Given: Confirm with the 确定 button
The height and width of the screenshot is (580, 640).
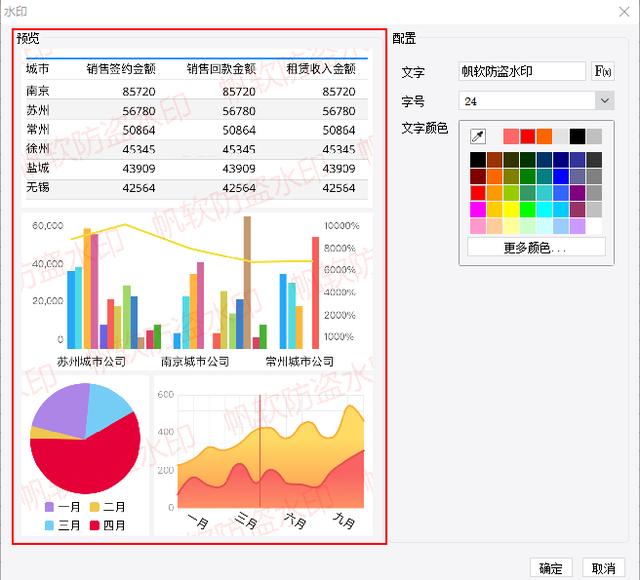Looking at the screenshot, I should pos(551,568).
